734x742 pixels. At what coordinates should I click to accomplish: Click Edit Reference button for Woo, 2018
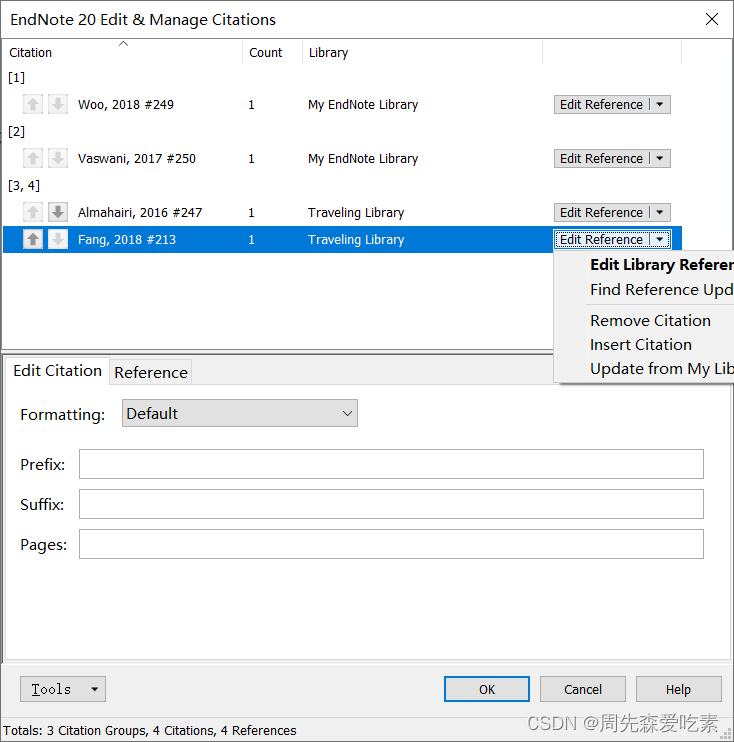(601, 105)
